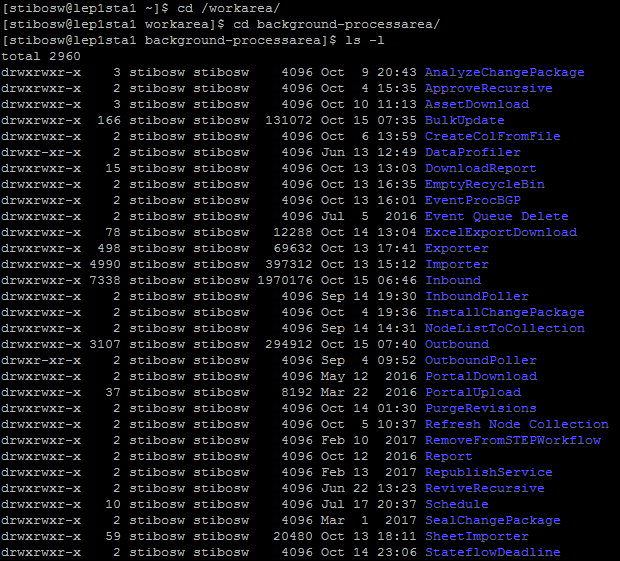
Task: Click the 'cd background-processarea/' command text
Action: tap(336, 25)
